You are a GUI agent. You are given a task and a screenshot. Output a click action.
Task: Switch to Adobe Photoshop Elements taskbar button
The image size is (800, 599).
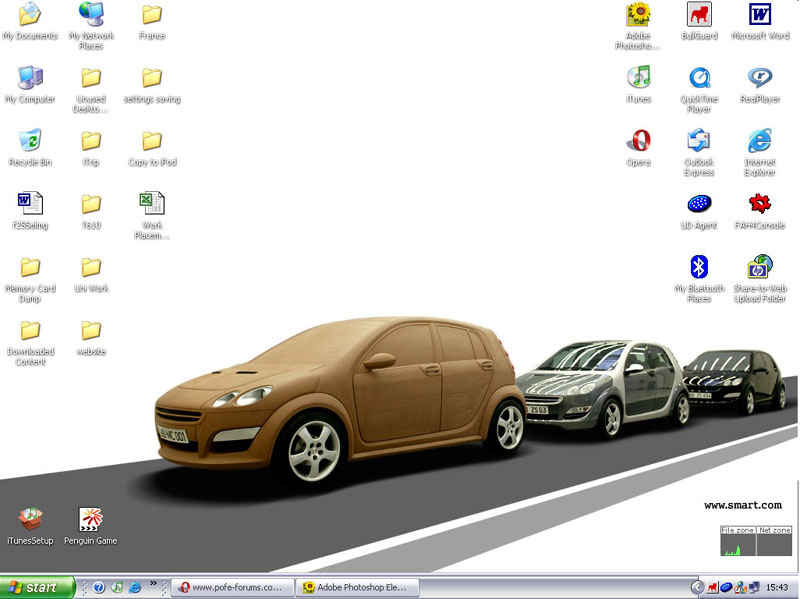pyautogui.click(x=359, y=587)
